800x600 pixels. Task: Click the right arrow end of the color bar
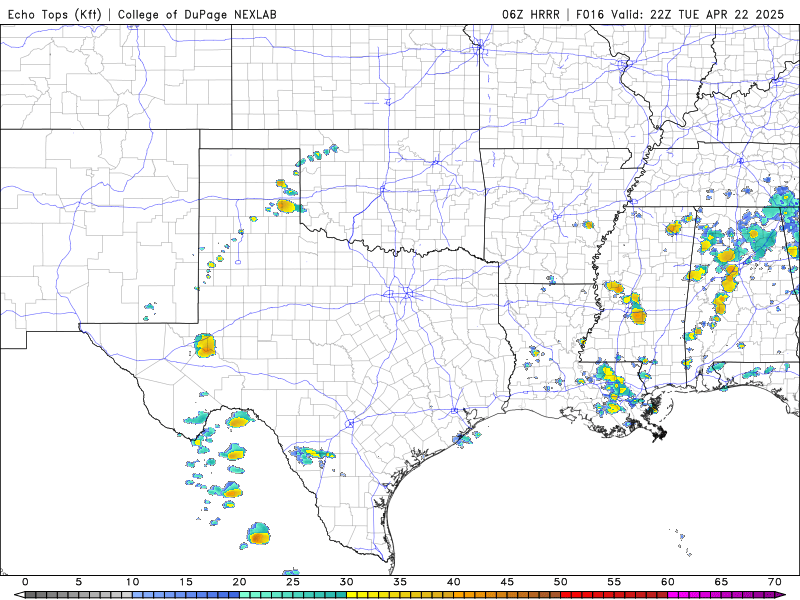pyautogui.click(x=781, y=595)
